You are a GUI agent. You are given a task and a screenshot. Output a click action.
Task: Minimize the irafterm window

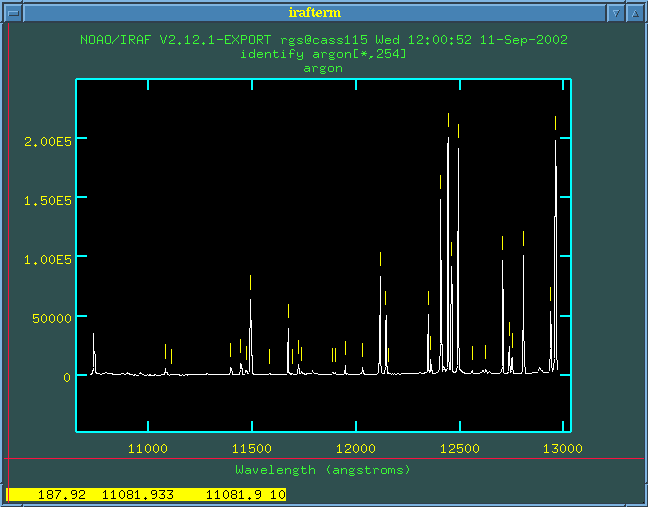coord(616,13)
